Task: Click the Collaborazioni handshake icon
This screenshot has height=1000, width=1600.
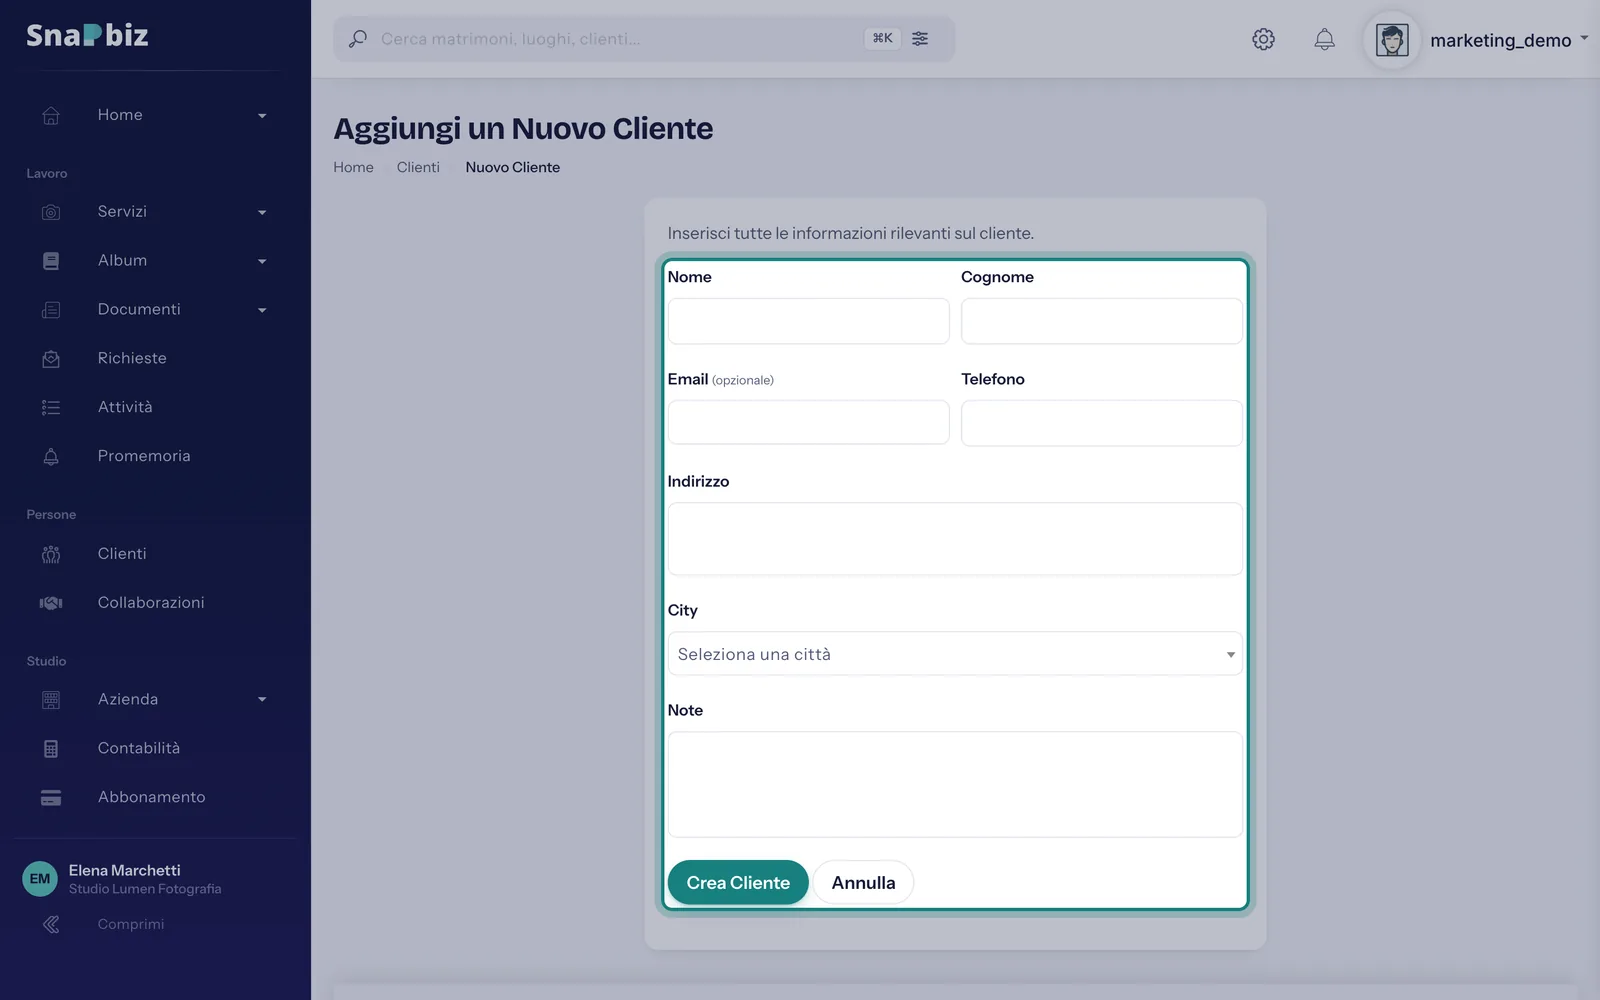Action: [x=51, y=603]
